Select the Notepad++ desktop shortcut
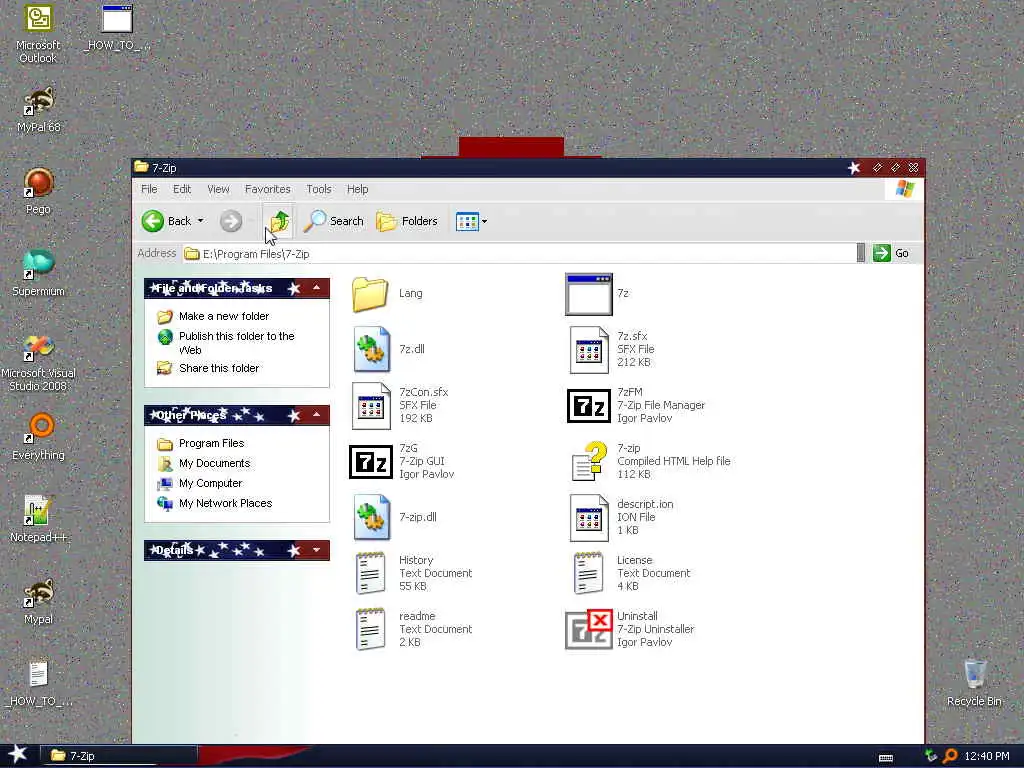Viewport: 1024px width, 768px height. (38, 519)
